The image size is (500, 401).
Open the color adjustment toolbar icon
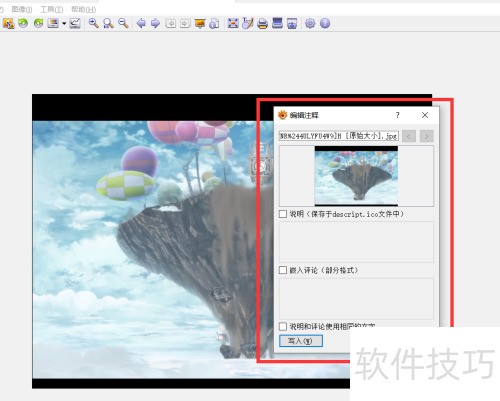pos(53,23)
